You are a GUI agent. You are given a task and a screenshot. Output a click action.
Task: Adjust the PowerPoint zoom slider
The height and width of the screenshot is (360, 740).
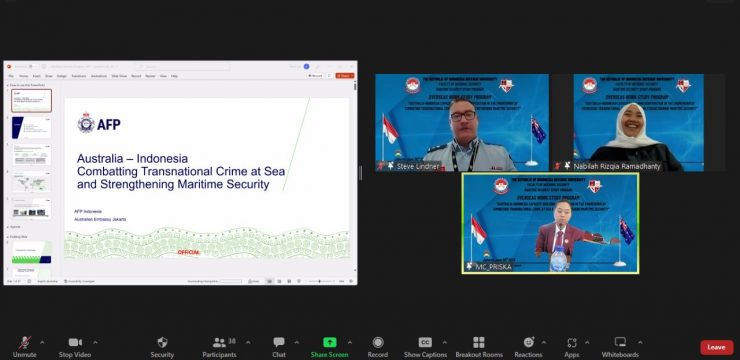click(320, 281)
